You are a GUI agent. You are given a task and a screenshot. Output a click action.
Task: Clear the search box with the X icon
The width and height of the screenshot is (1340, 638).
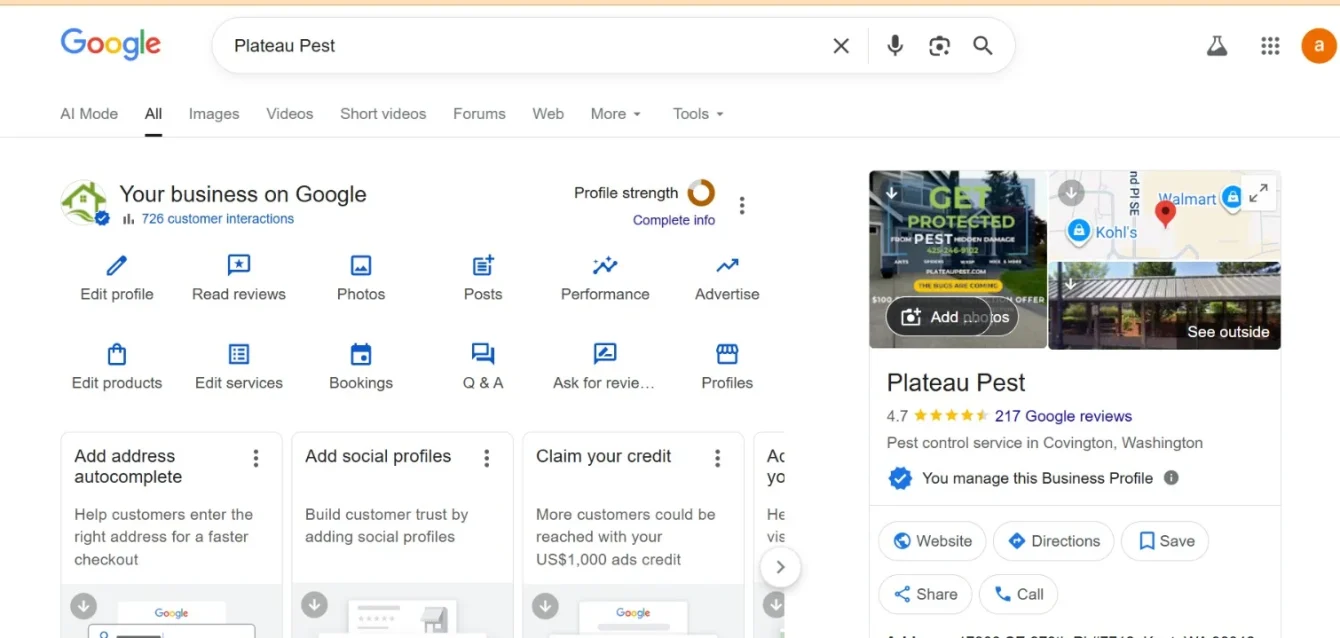click(x=841, y=46)
